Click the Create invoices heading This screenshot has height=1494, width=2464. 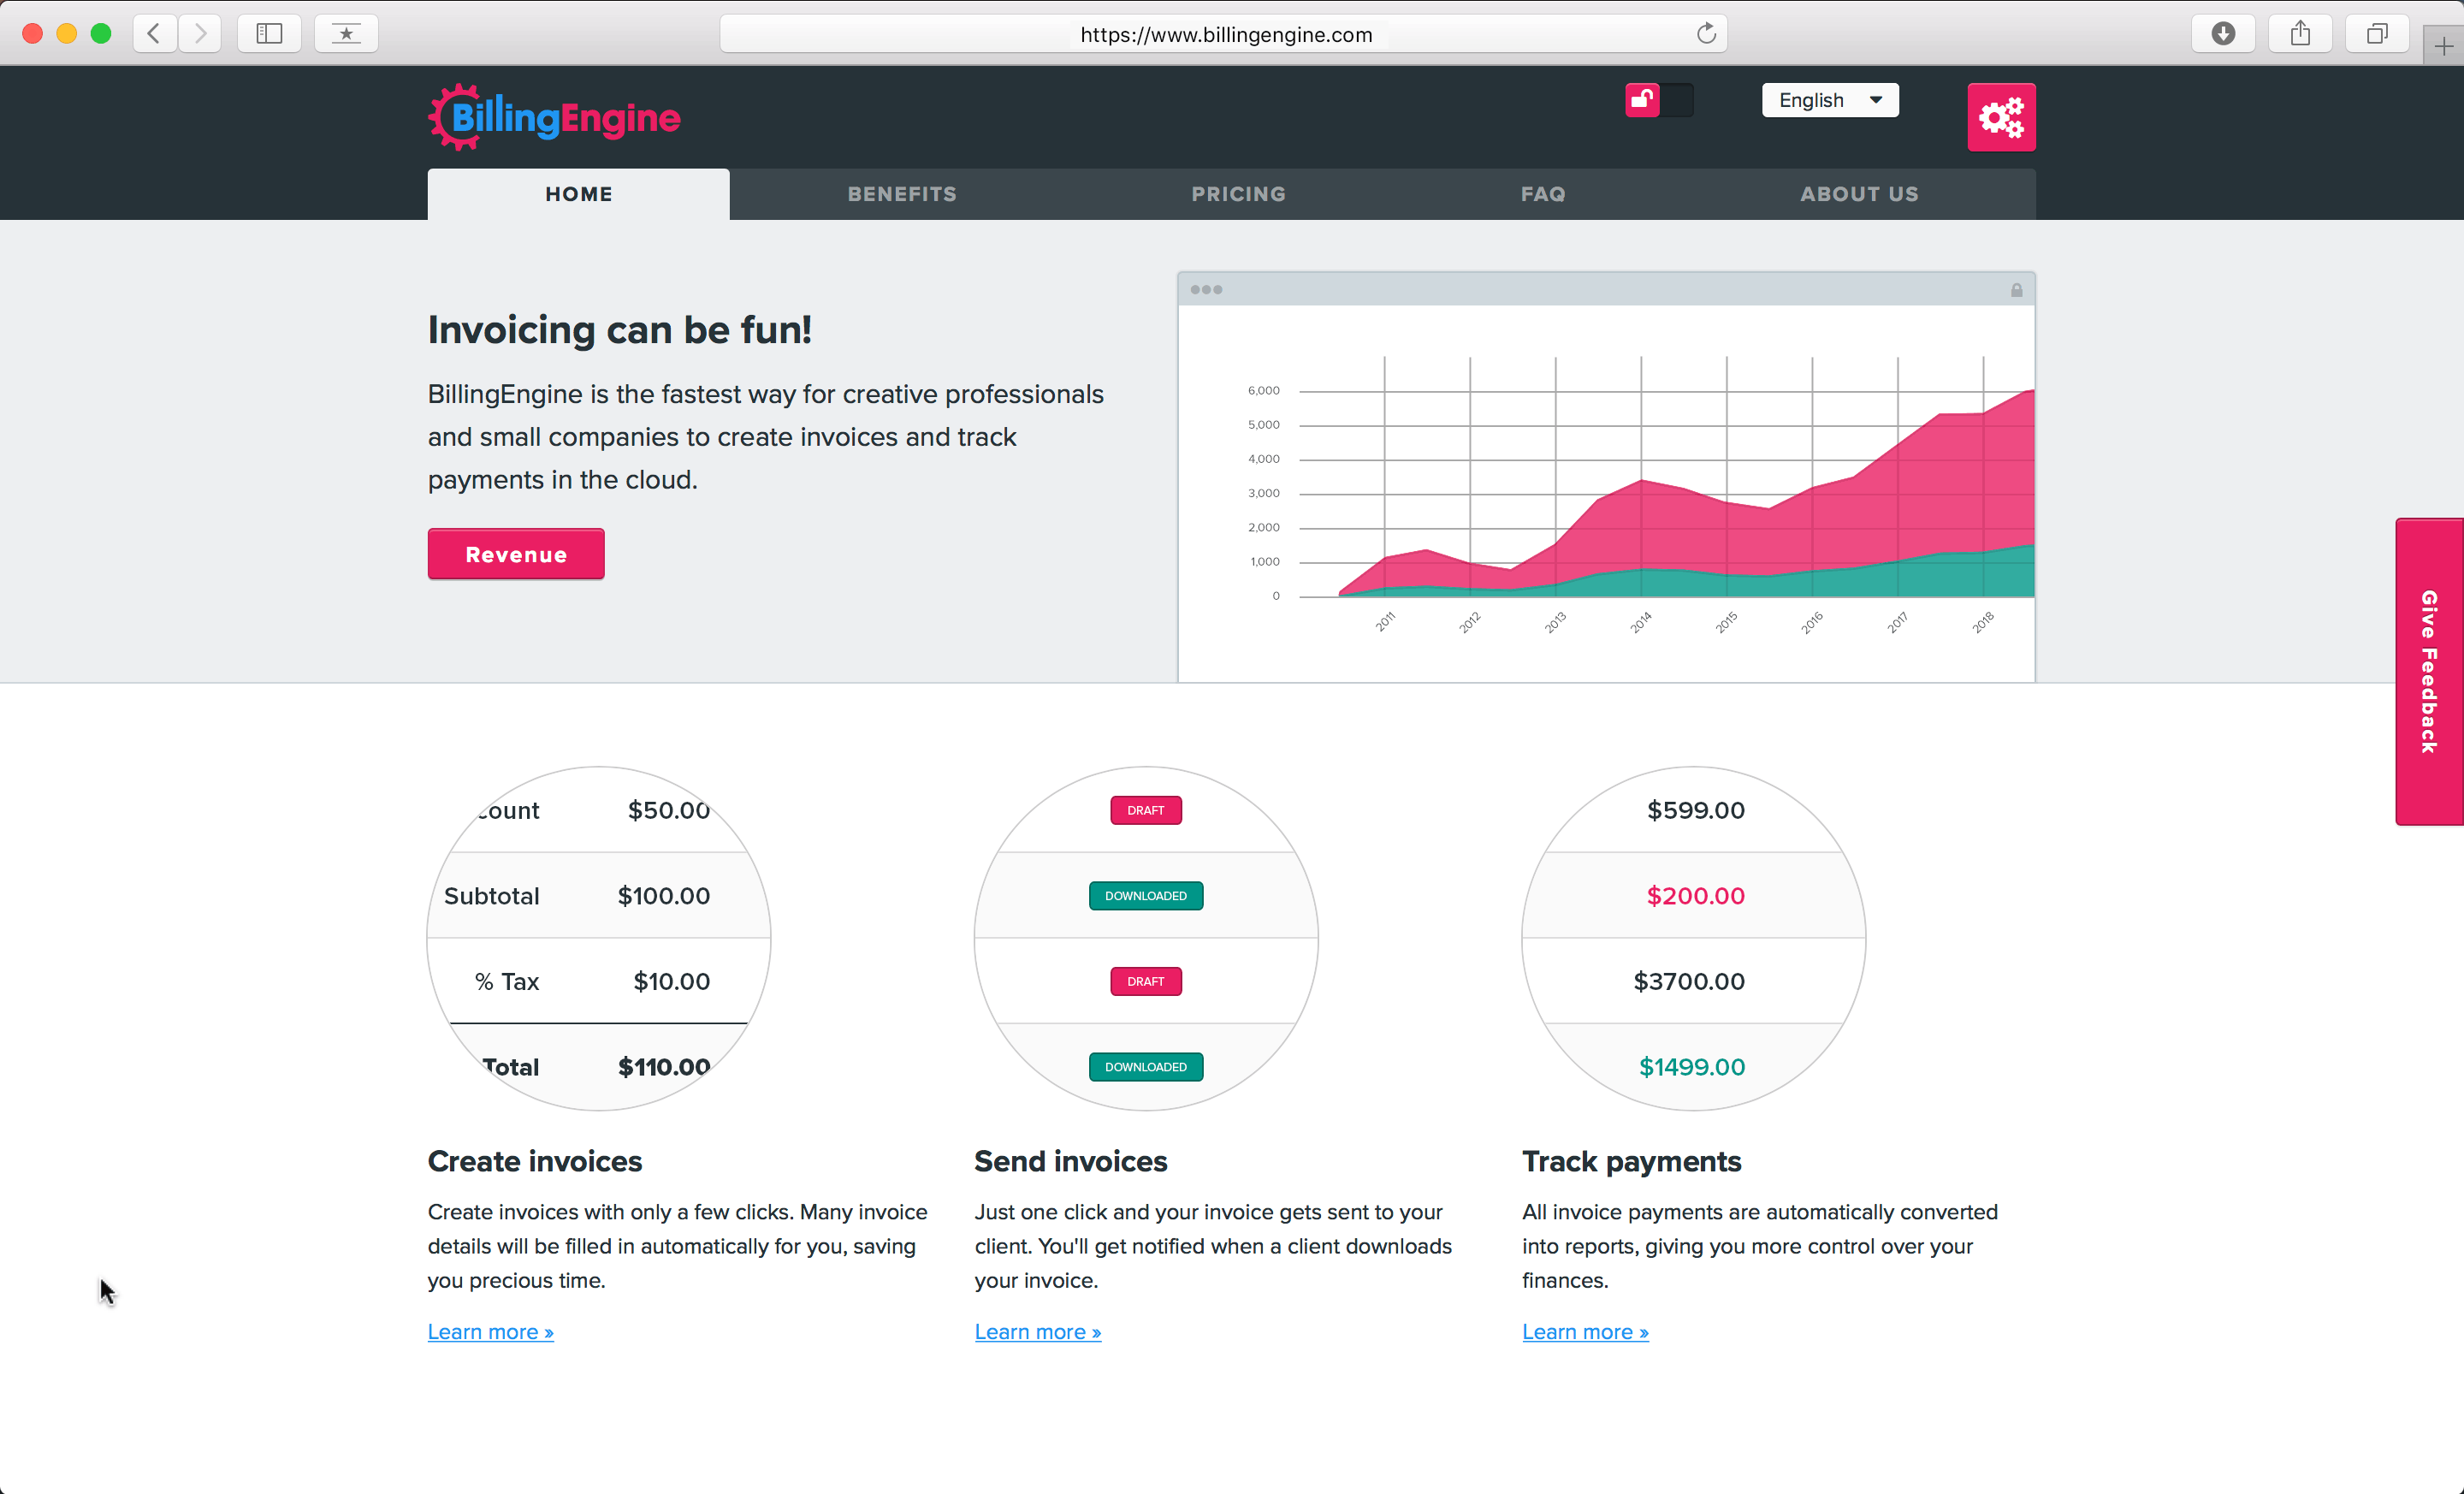coord(535,1161)
